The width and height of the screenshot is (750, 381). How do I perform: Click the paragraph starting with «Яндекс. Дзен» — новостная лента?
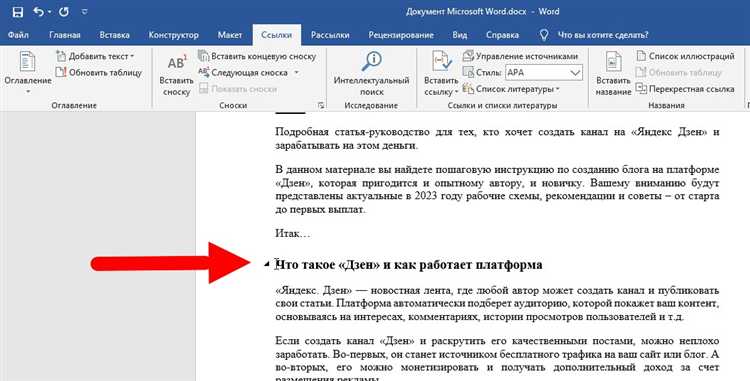pyautogui.click(x=497, y=304)
